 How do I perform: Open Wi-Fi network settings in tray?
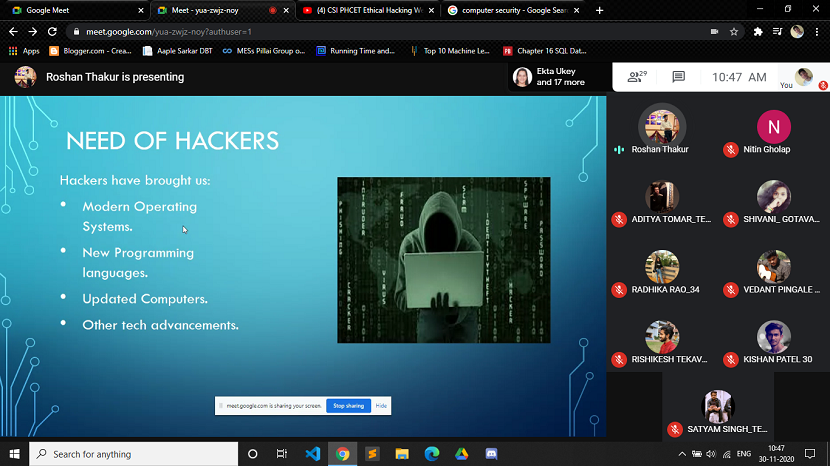pyautogui.click(x=727, y=454)
